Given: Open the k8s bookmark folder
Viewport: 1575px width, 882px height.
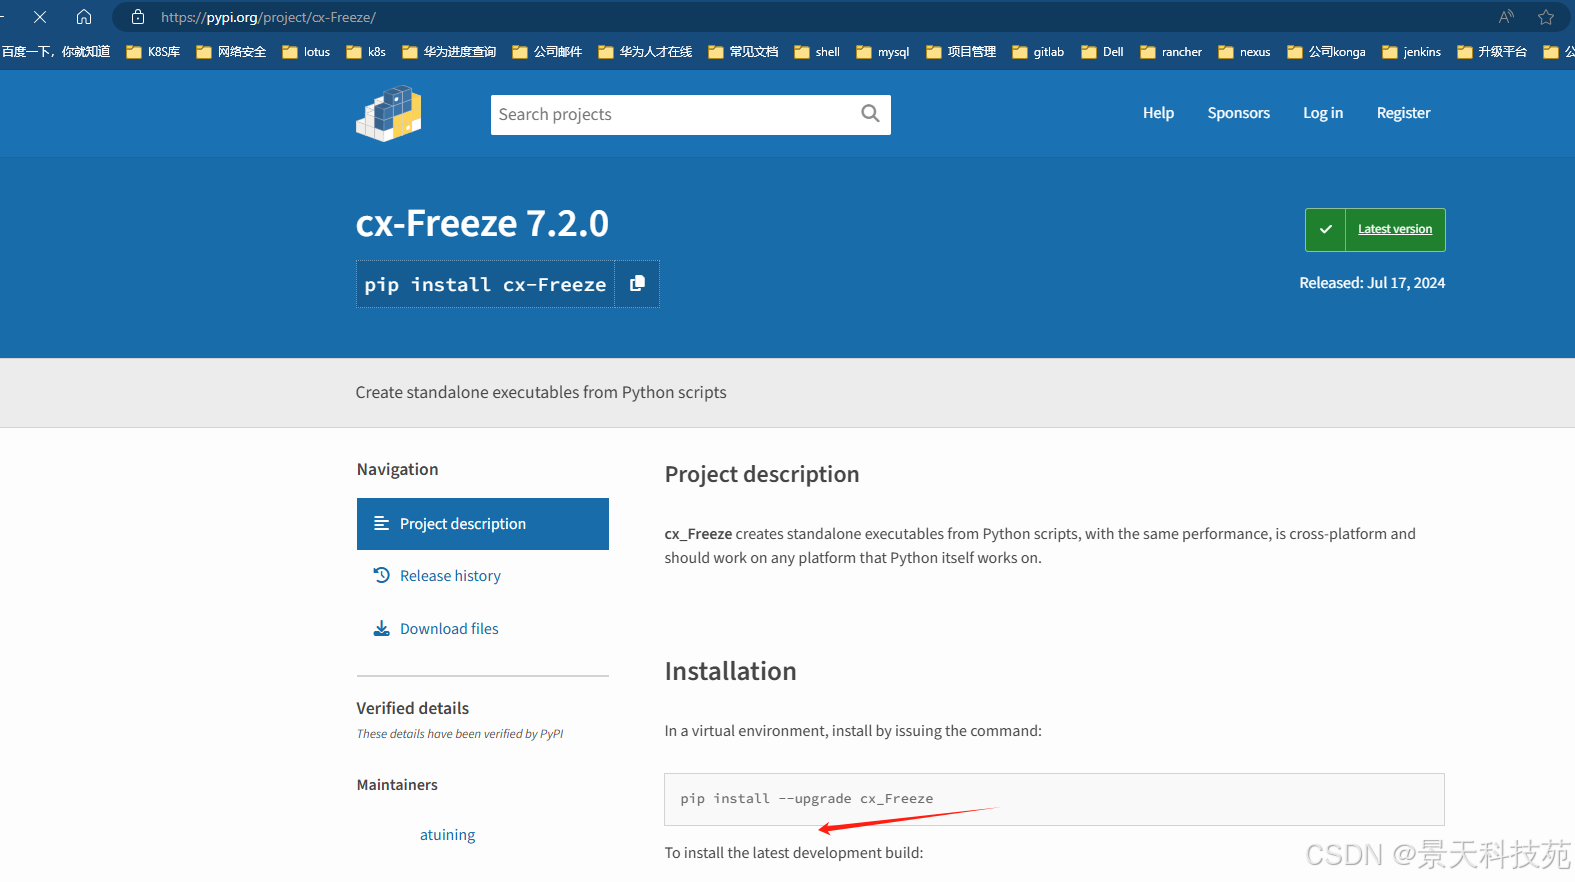Looking at the screenshot, I should pos(366,52).
